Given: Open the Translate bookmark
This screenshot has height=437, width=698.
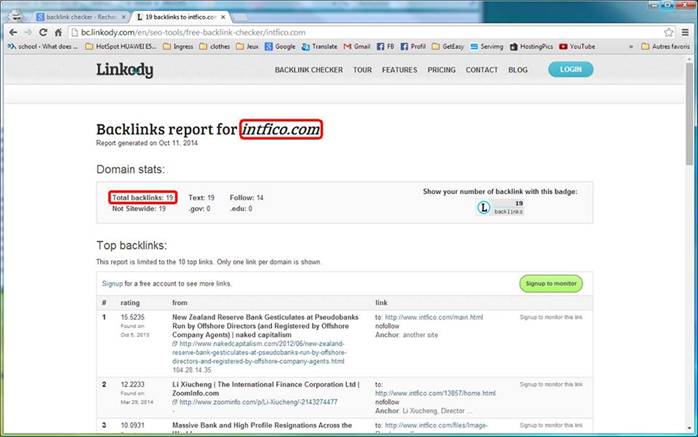Looking at the screenshot, I should click(320, 46).
